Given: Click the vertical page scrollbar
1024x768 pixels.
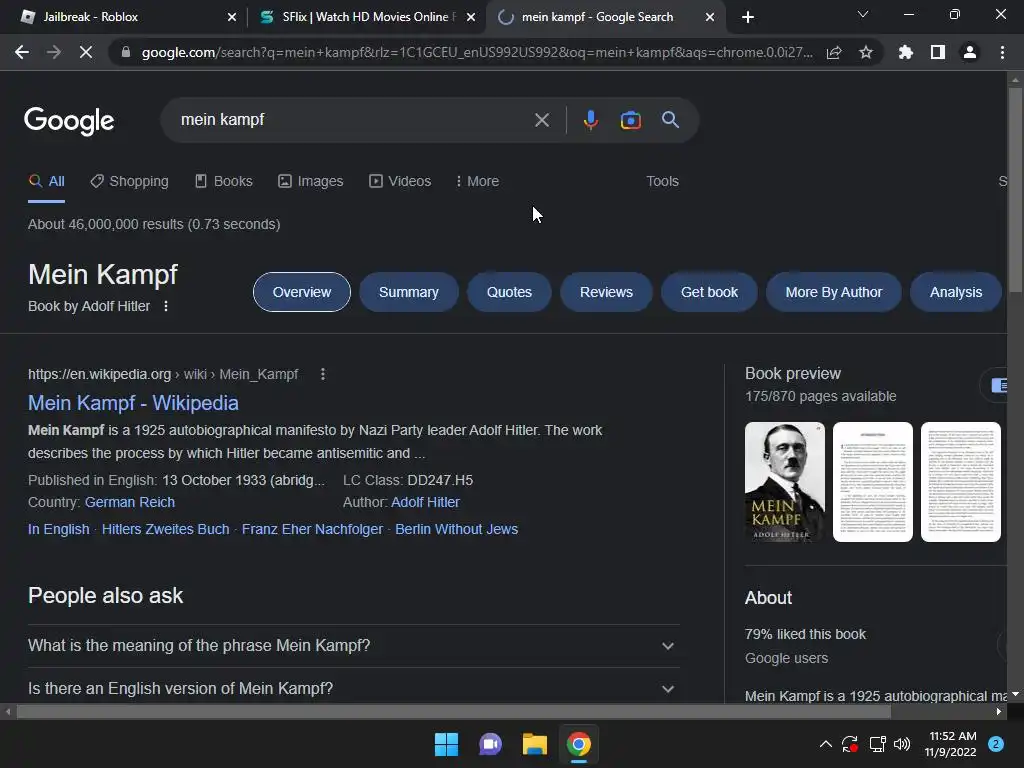Looking at the screenshot, I should pos(1015,189).
